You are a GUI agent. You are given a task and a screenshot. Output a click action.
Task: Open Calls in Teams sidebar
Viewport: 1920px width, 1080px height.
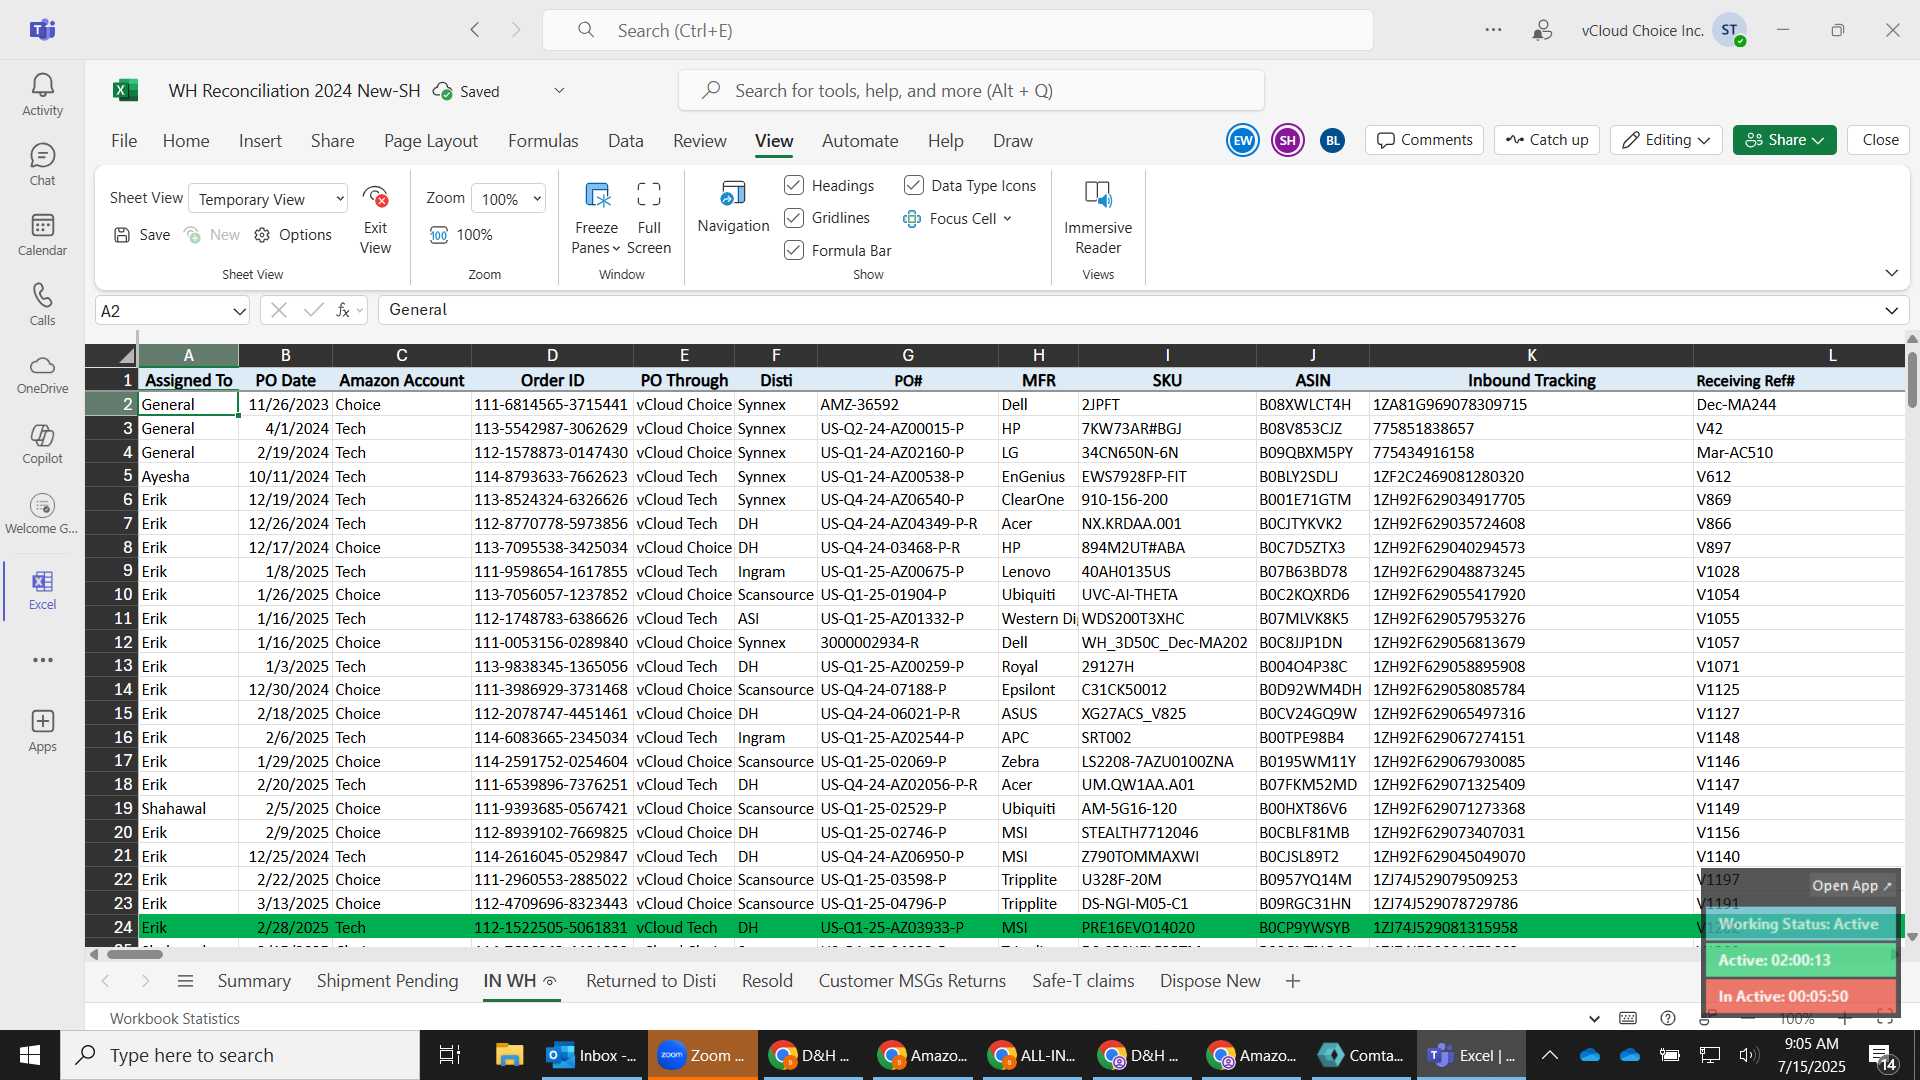point(42,305)
